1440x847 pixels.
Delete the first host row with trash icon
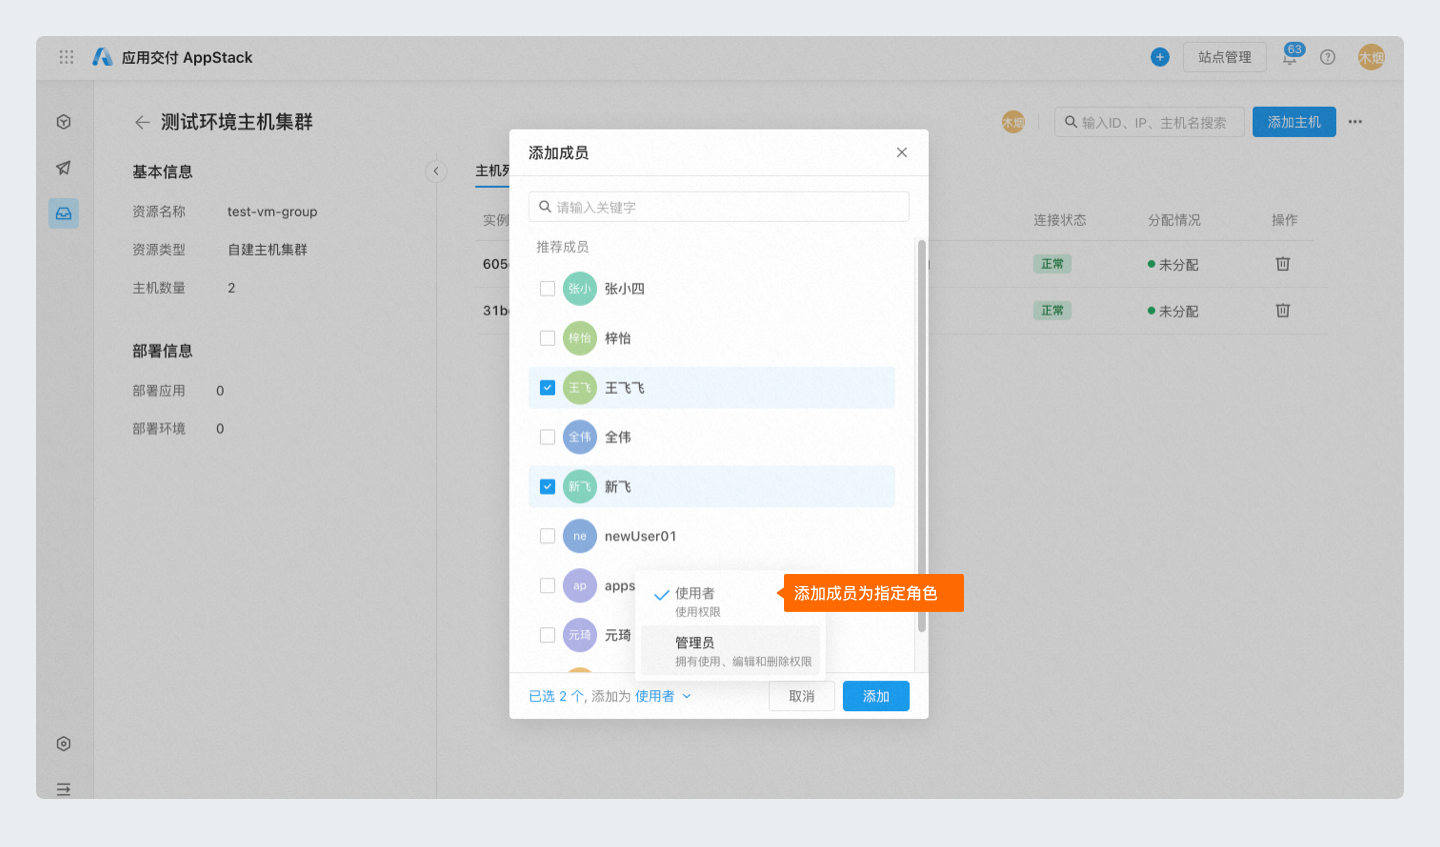point(1283,264)
